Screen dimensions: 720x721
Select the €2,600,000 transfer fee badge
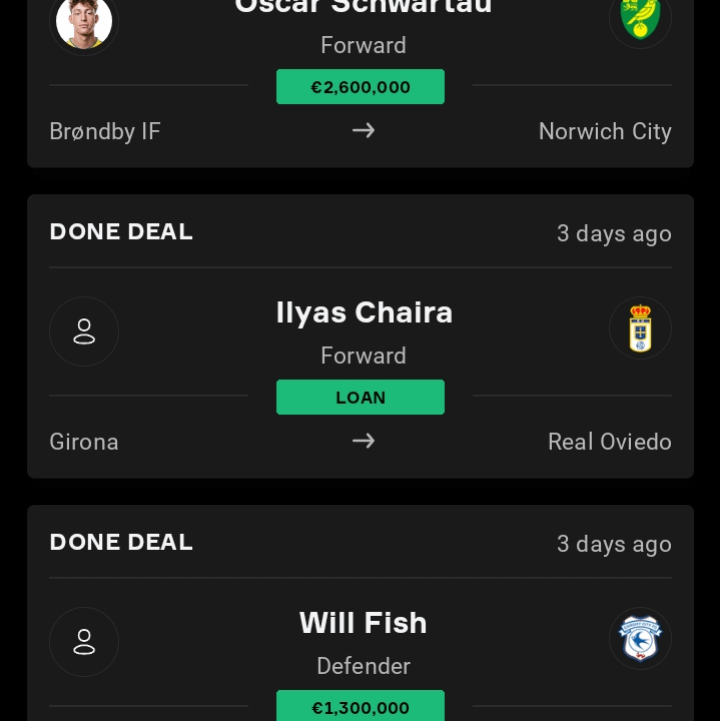(x=360, y=87)
